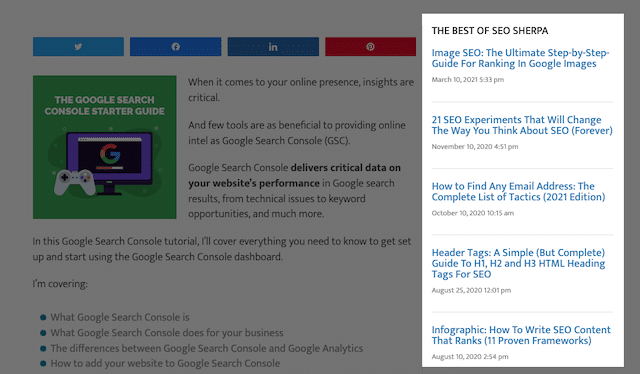This screenshot has height=374, width=640.
Task: Select the "November 10, 2020 4:51 pm" date
Action: pos(475,147)
